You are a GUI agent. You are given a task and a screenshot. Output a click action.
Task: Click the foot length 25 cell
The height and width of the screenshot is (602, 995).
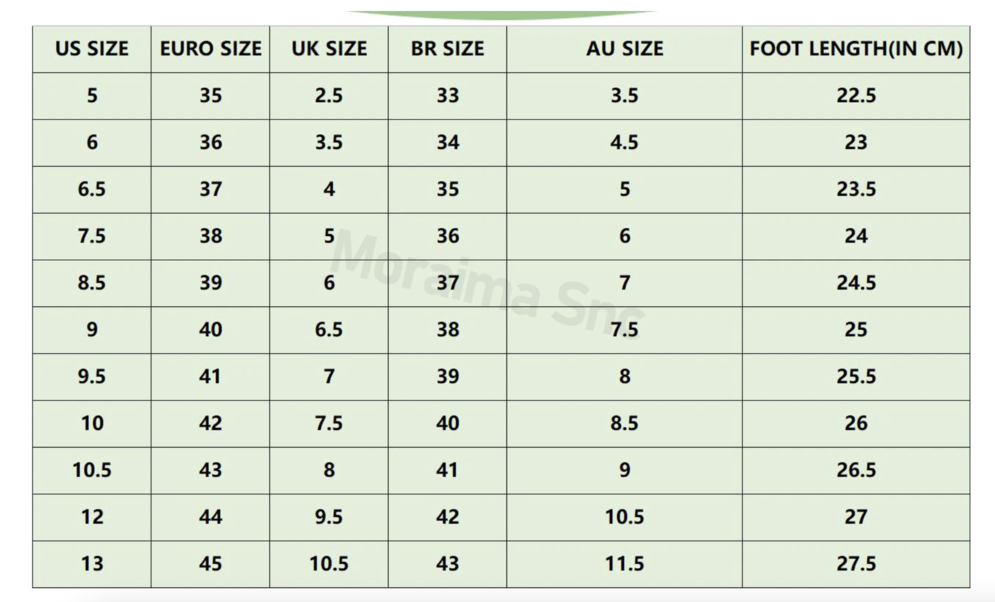click(856, 330)
